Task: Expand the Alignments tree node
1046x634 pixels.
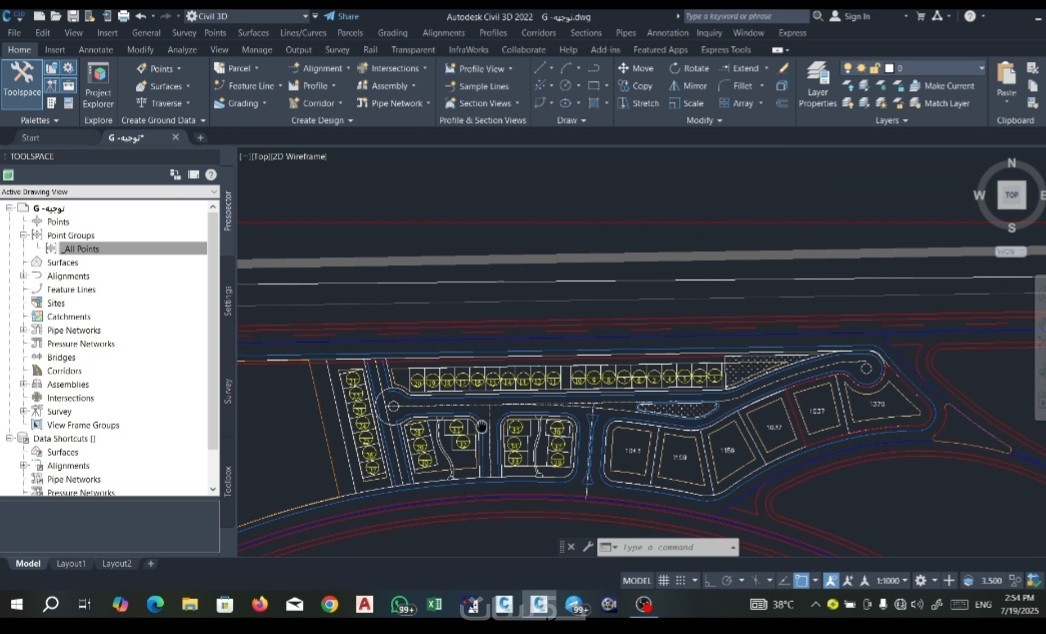Action: point(24,275)
